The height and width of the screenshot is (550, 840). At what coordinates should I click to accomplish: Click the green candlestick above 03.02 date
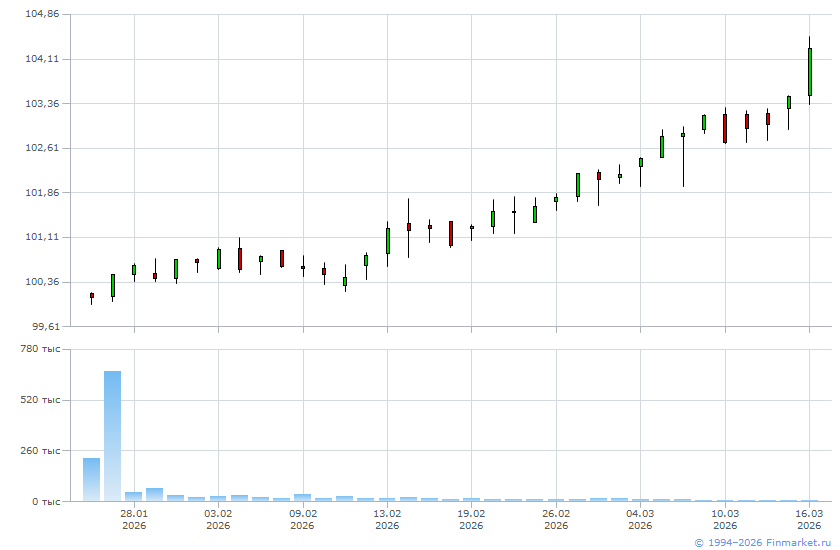point(218,259)
